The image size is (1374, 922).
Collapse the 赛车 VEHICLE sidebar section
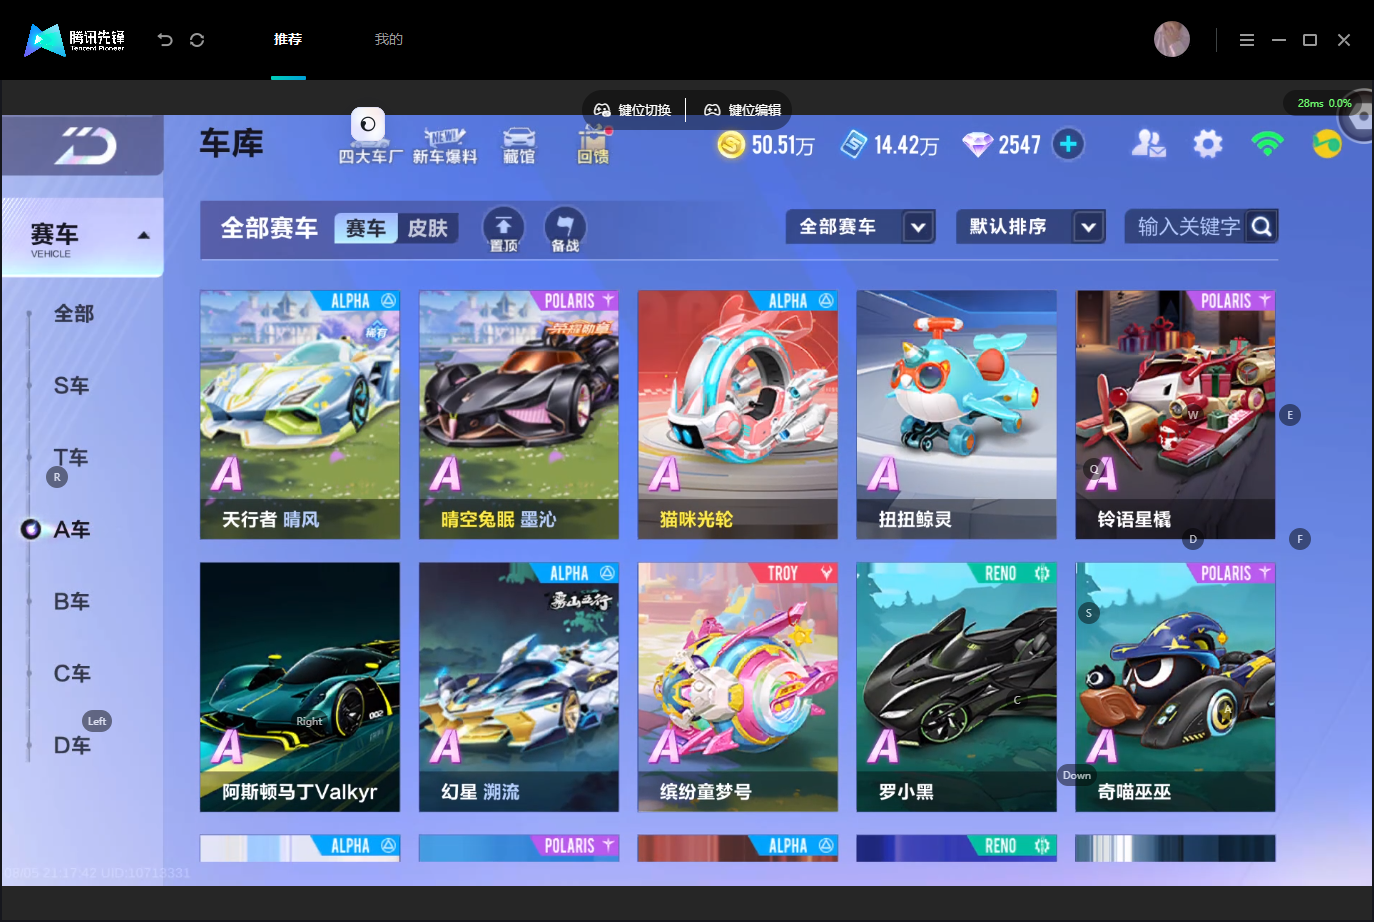tap(84, 237)
